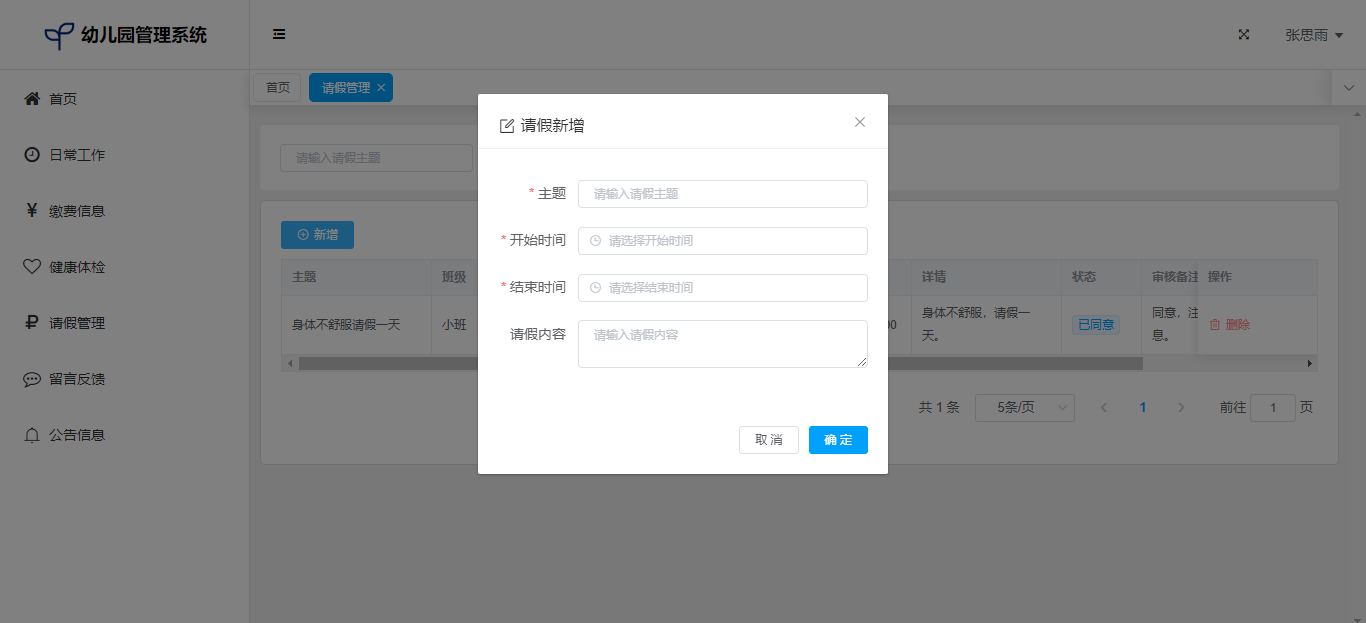Image resolution: width=1366 pixels, height=623 pixels.
Task: Click the kindergarten system sprout logo
Action: click(59, 35)
